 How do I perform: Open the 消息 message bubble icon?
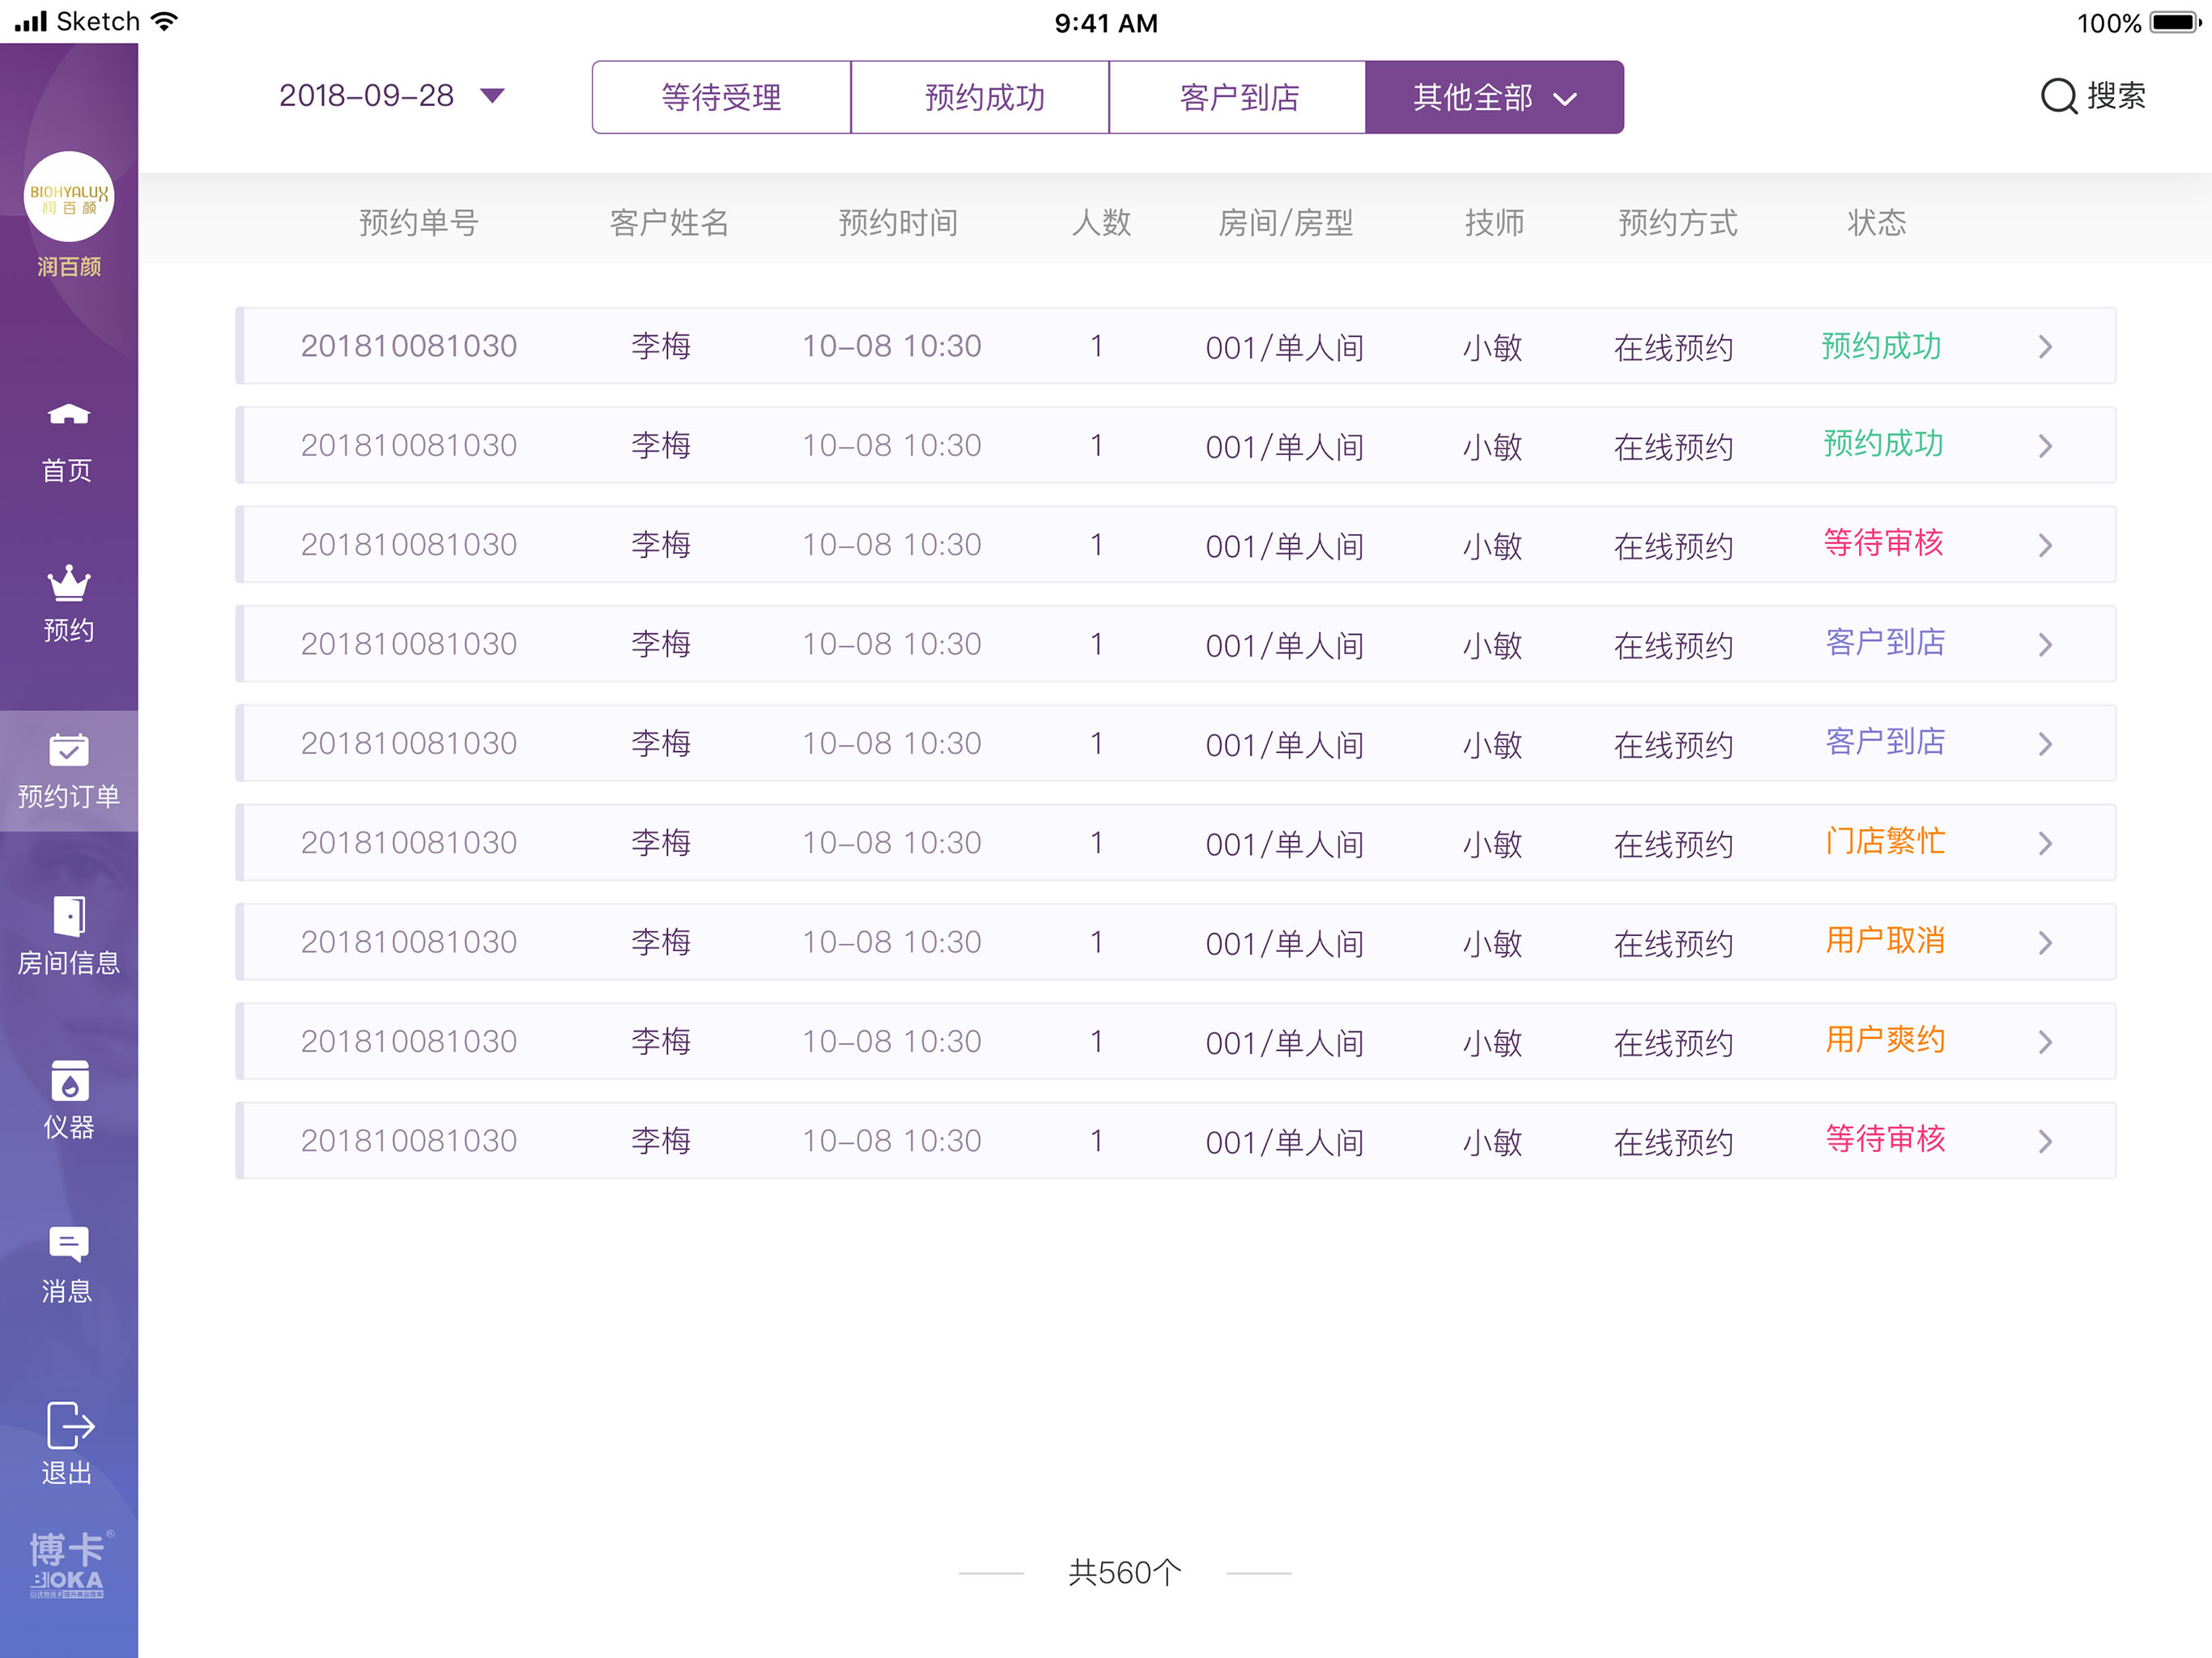[x=68, y=1245]
